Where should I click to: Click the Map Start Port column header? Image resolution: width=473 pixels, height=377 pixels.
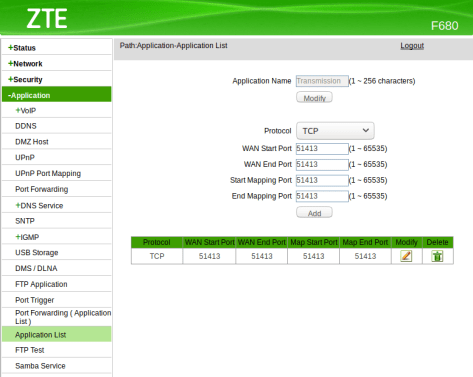313,242
